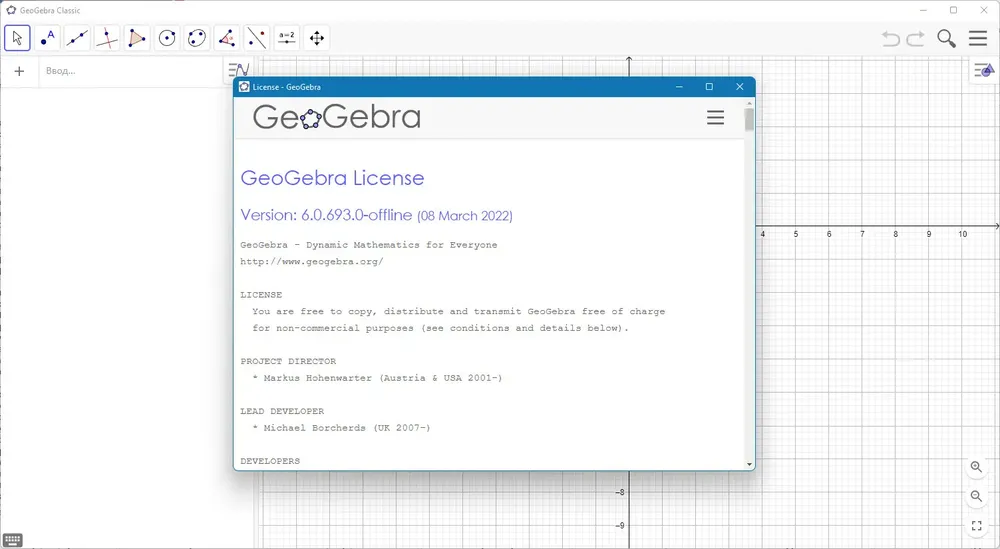Click the Michael Borcherds line

point(341,428)
